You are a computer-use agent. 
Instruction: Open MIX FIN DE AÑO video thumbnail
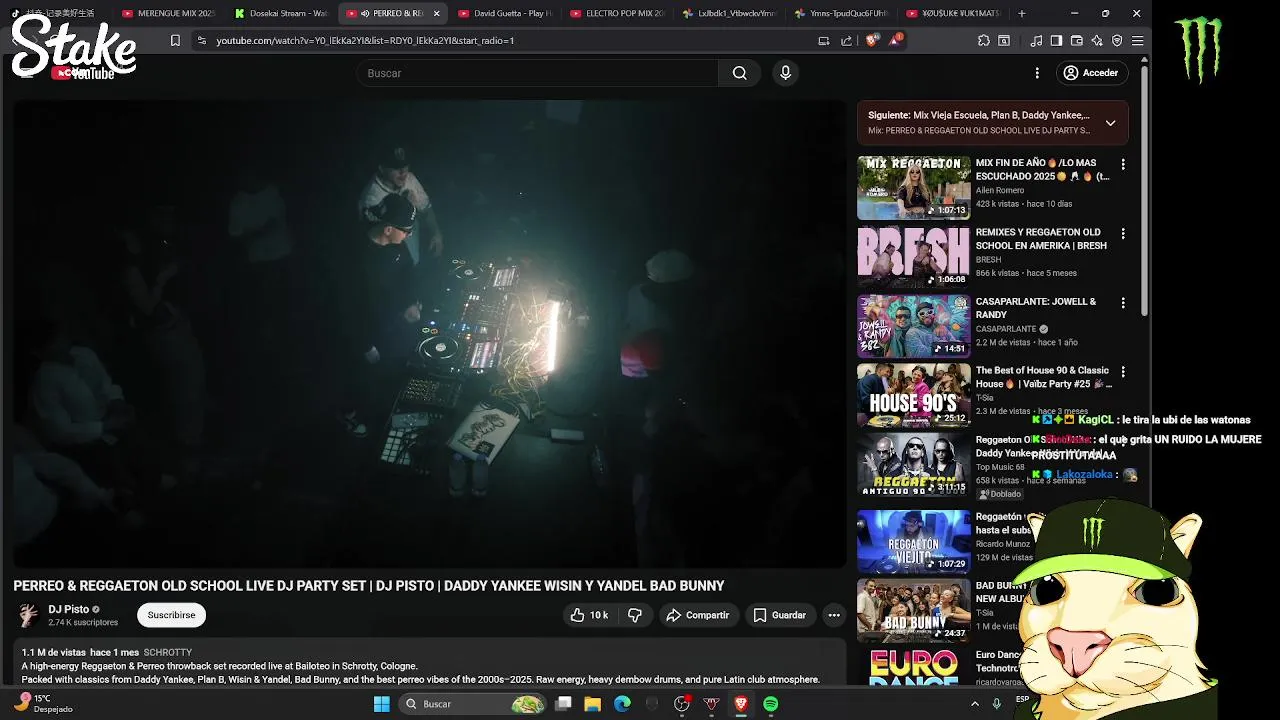pos(913,187)
